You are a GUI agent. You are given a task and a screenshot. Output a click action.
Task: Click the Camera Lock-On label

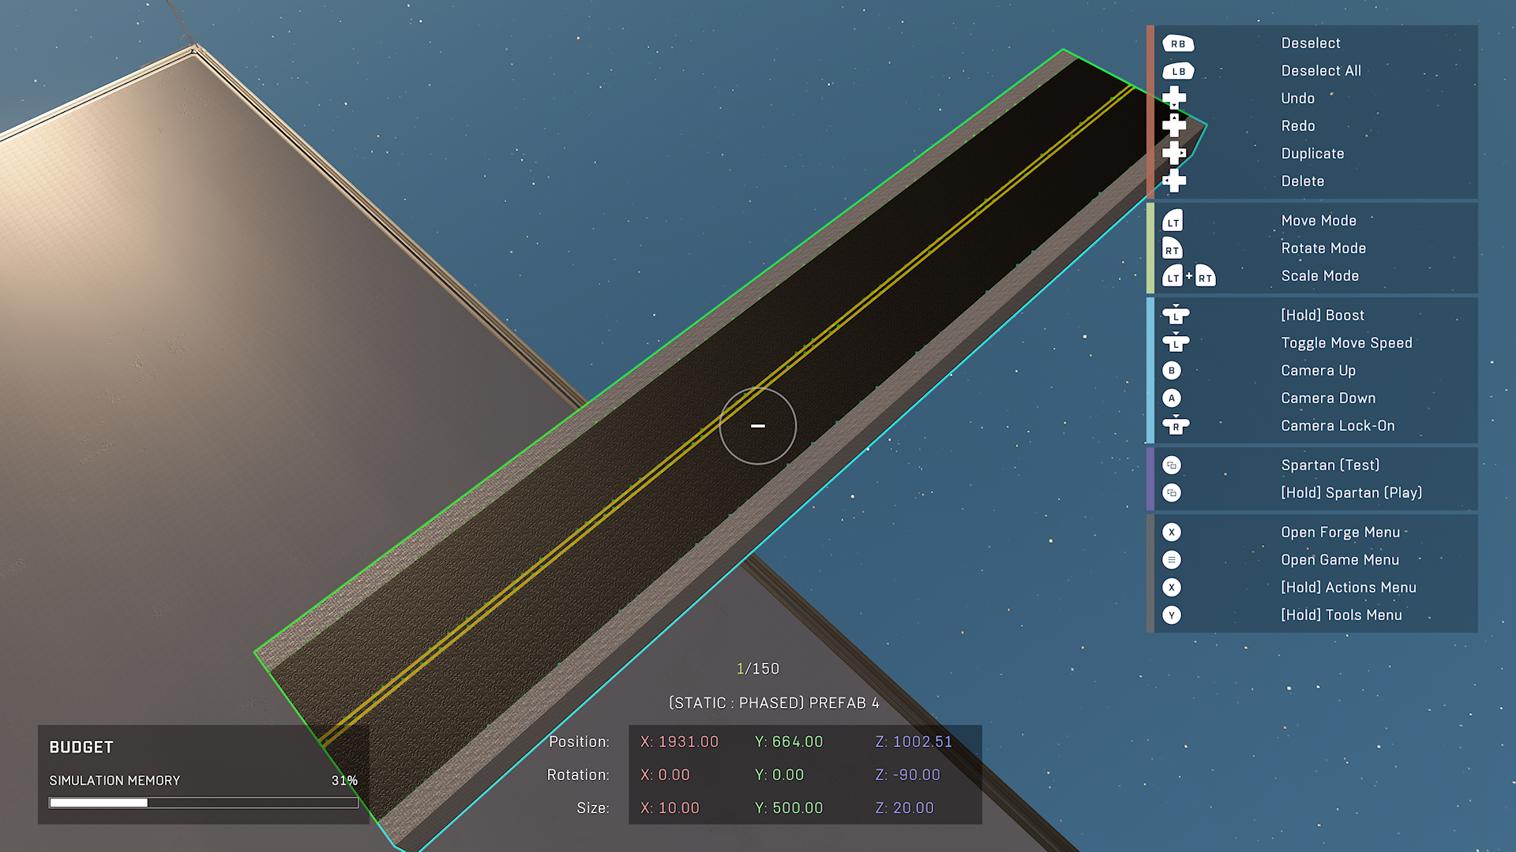[1338, 426]
